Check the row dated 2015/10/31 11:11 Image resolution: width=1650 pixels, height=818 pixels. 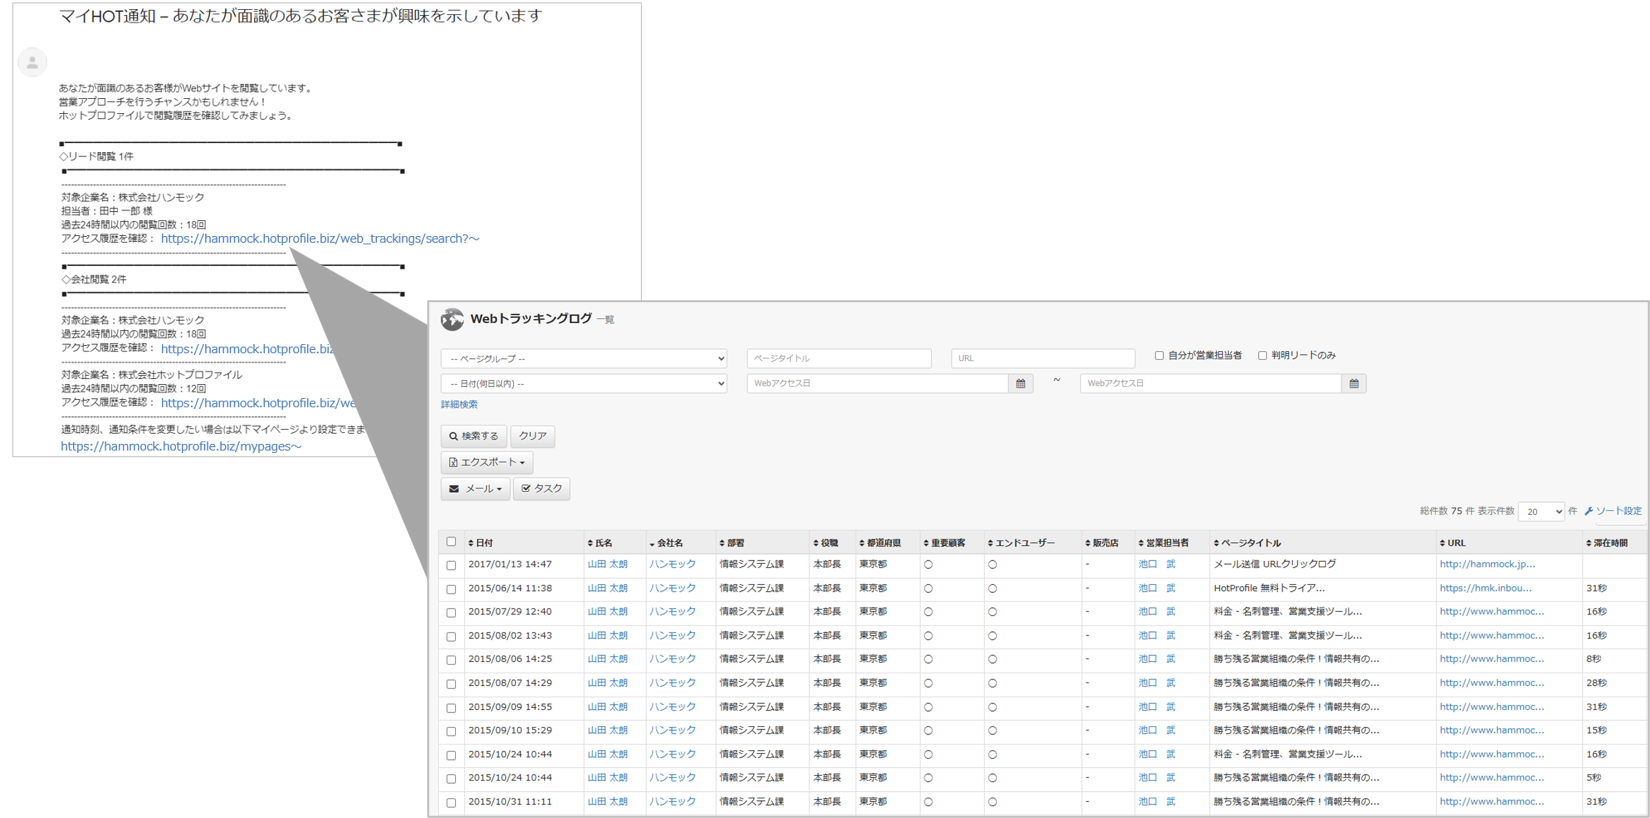click(x=451, y=802)
